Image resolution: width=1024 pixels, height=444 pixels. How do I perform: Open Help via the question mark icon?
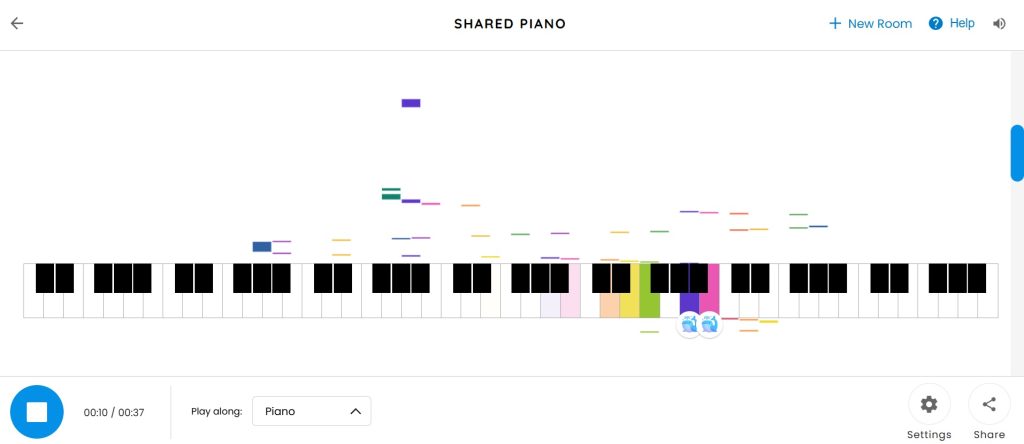[936, 24]
